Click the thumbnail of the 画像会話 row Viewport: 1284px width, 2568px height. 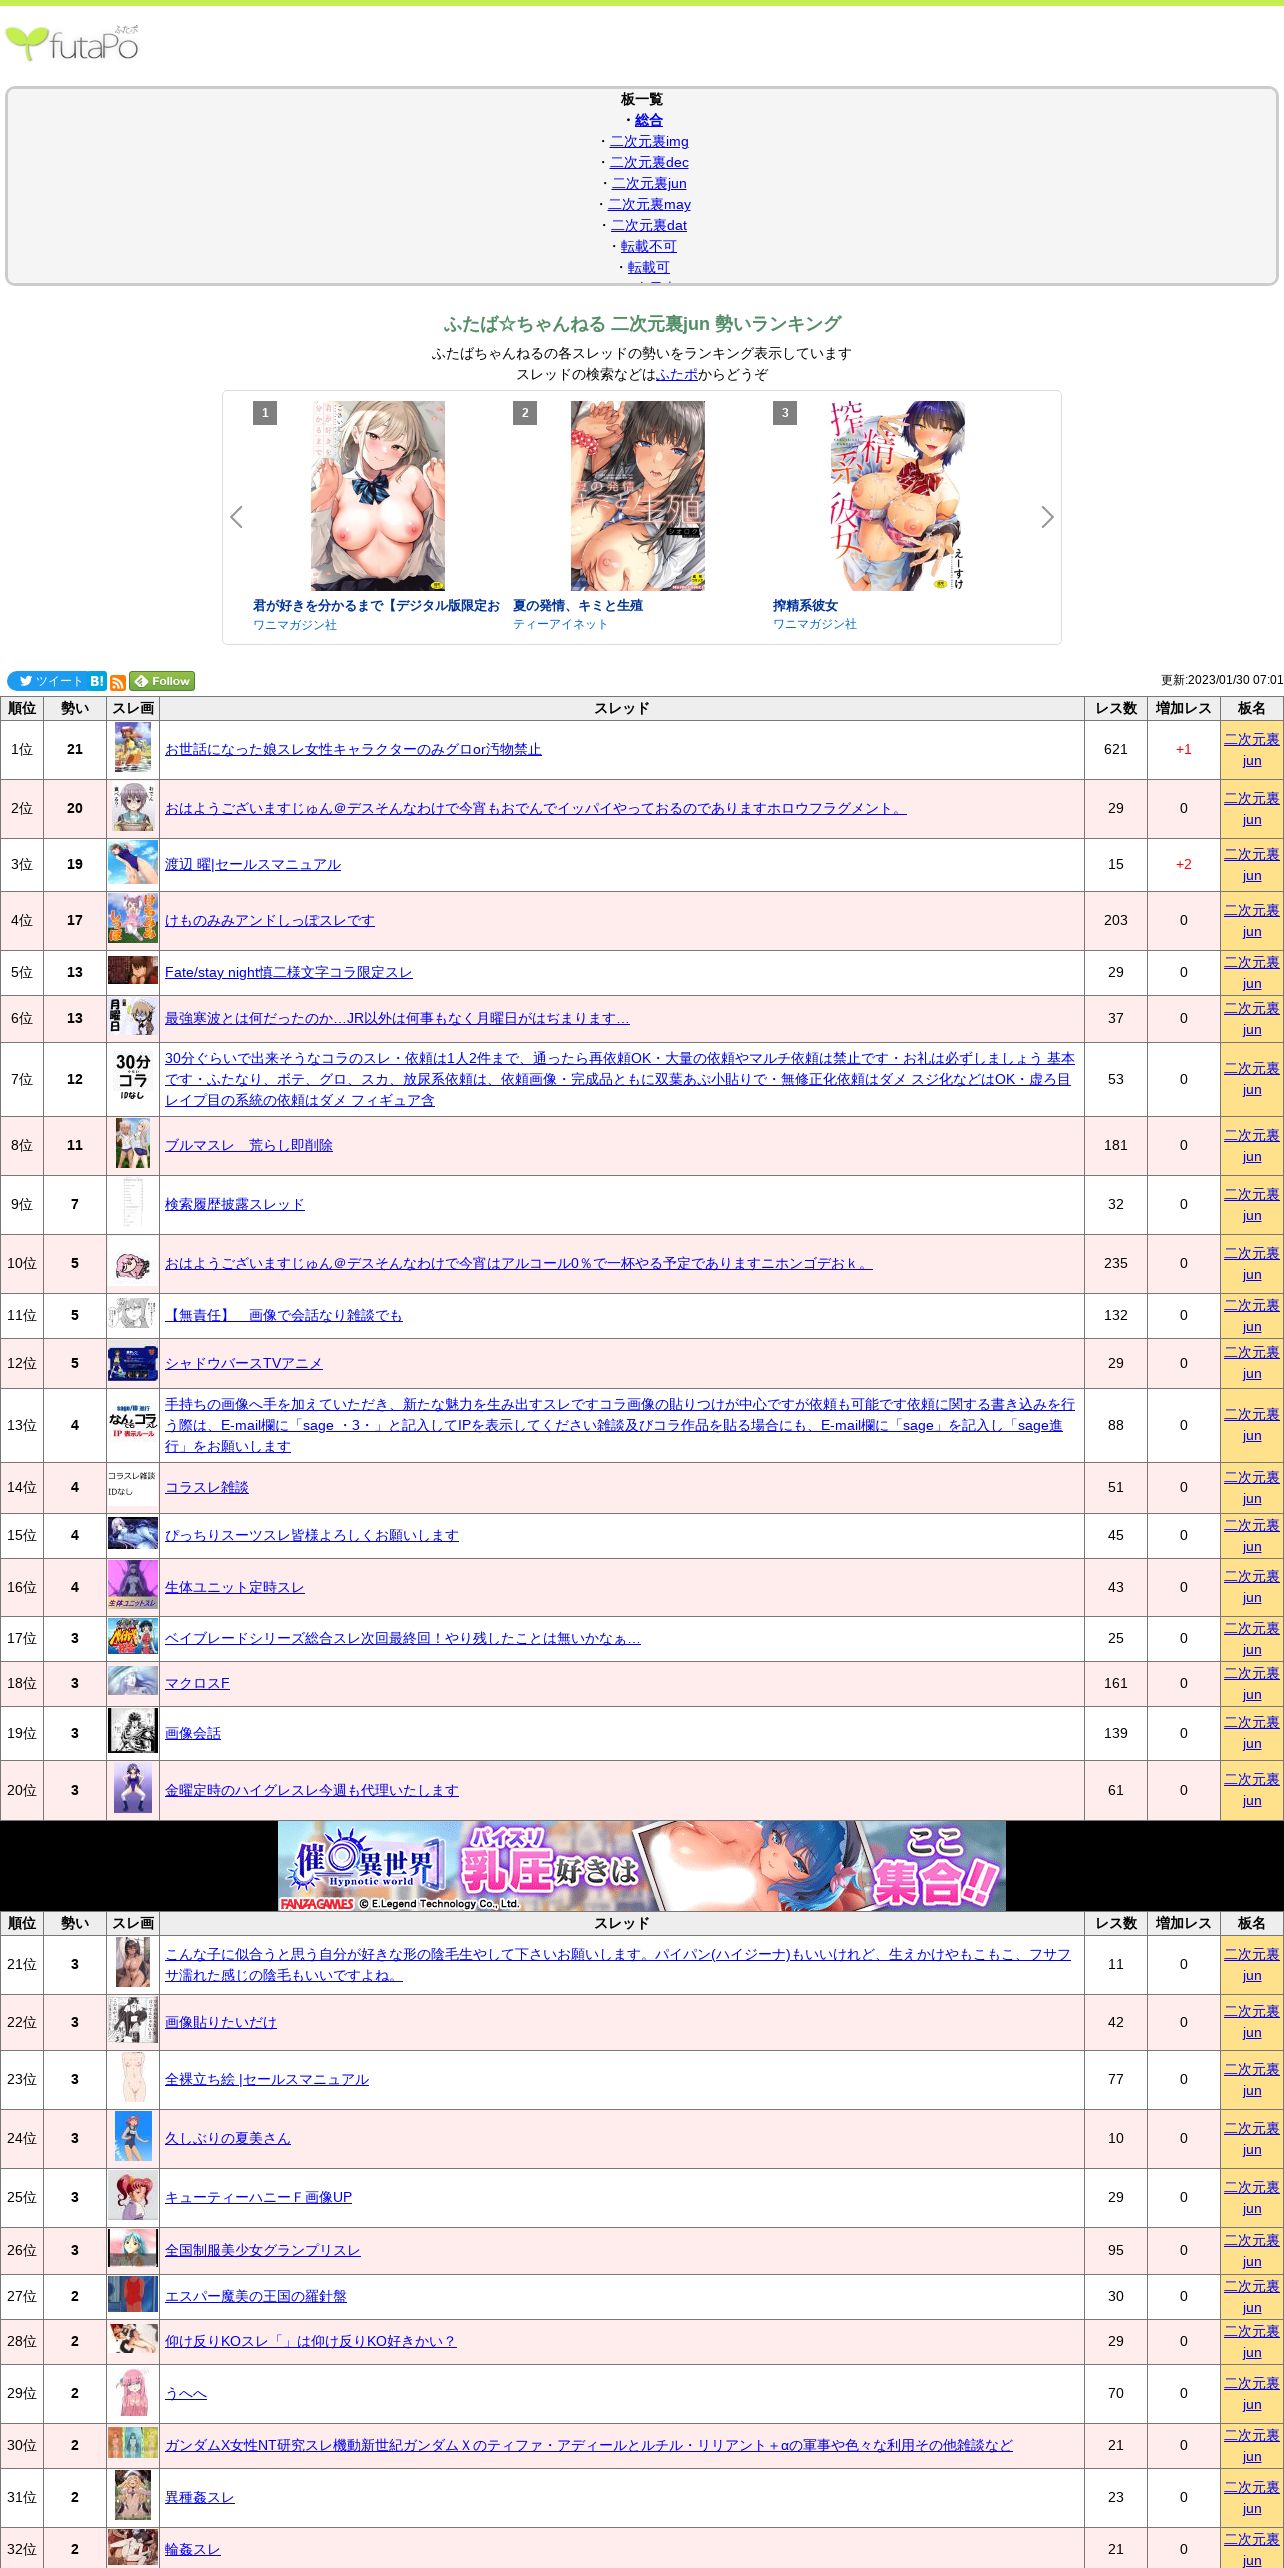[x=133, y=1731]
